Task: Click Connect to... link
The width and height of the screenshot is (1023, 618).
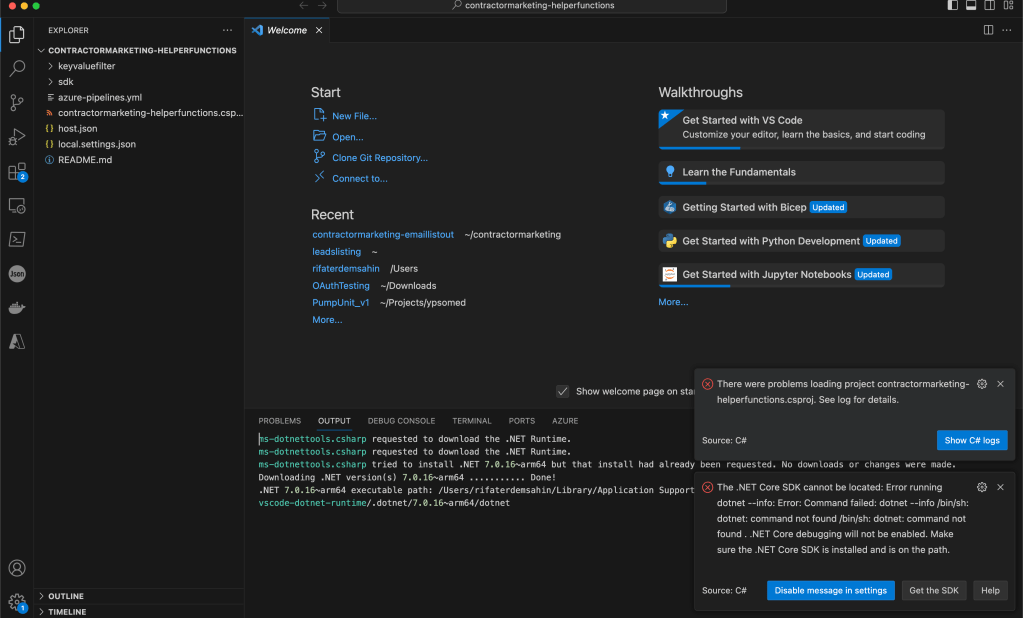Action: click(x=359, y=179)
